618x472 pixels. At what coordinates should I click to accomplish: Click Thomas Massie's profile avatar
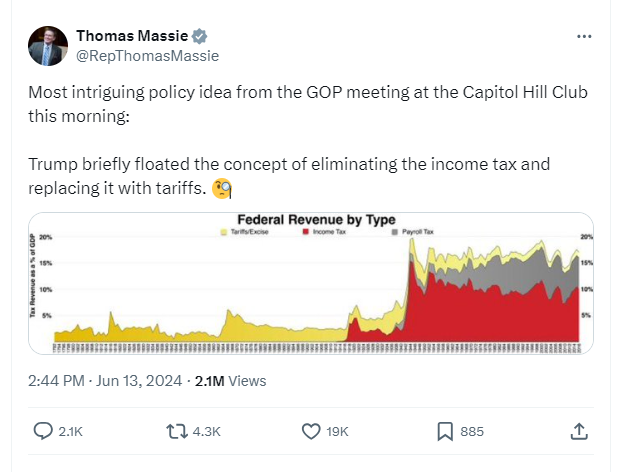[x=48, y=46]
